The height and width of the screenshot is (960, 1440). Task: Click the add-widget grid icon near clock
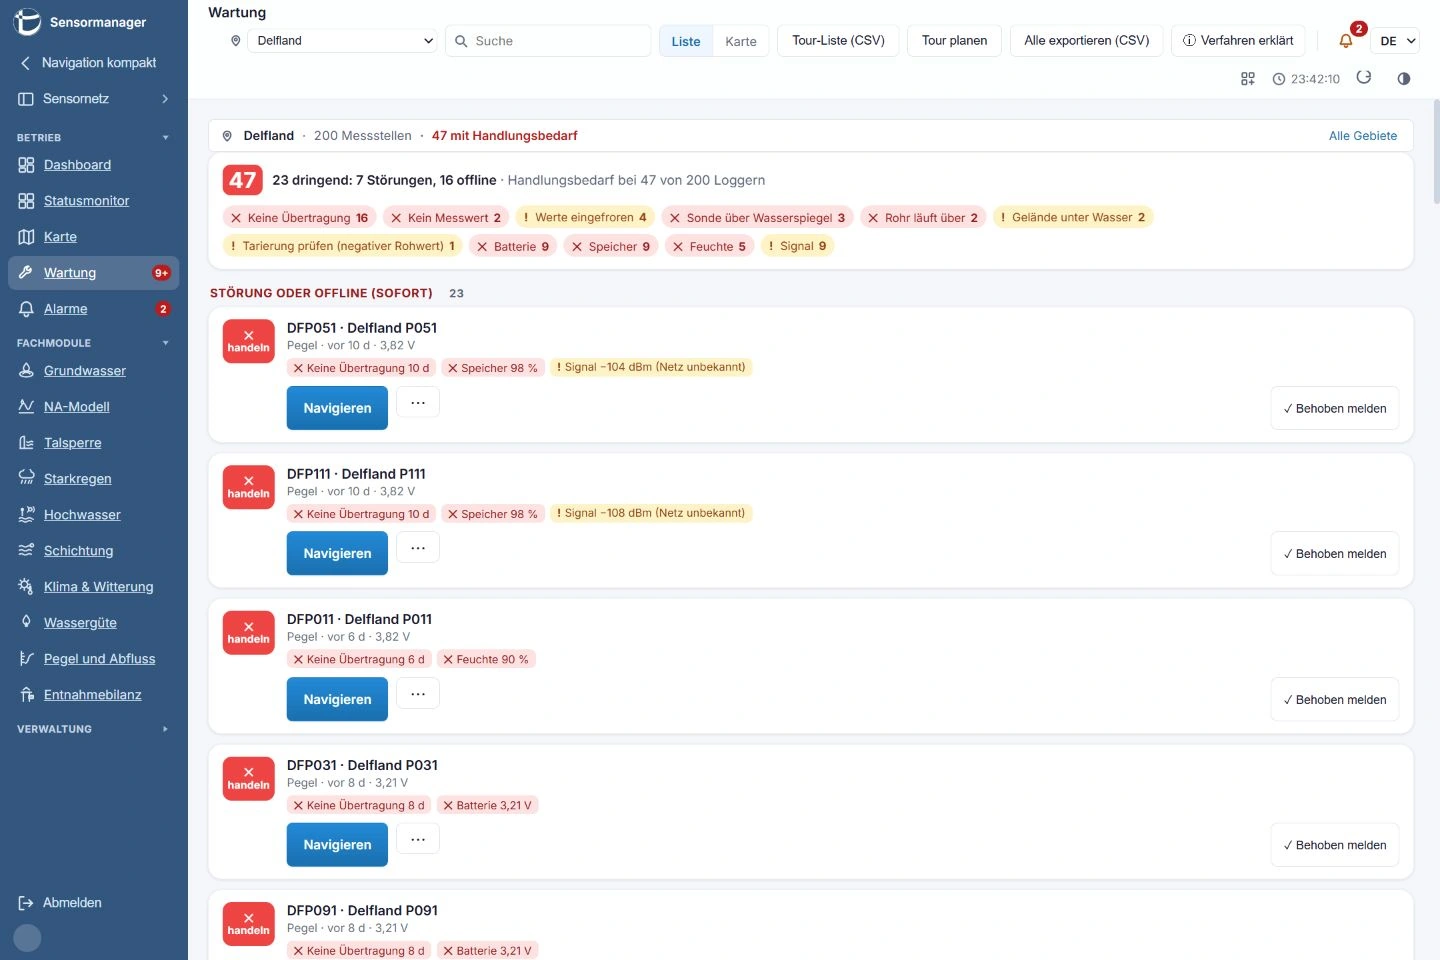click(1248, 79)
